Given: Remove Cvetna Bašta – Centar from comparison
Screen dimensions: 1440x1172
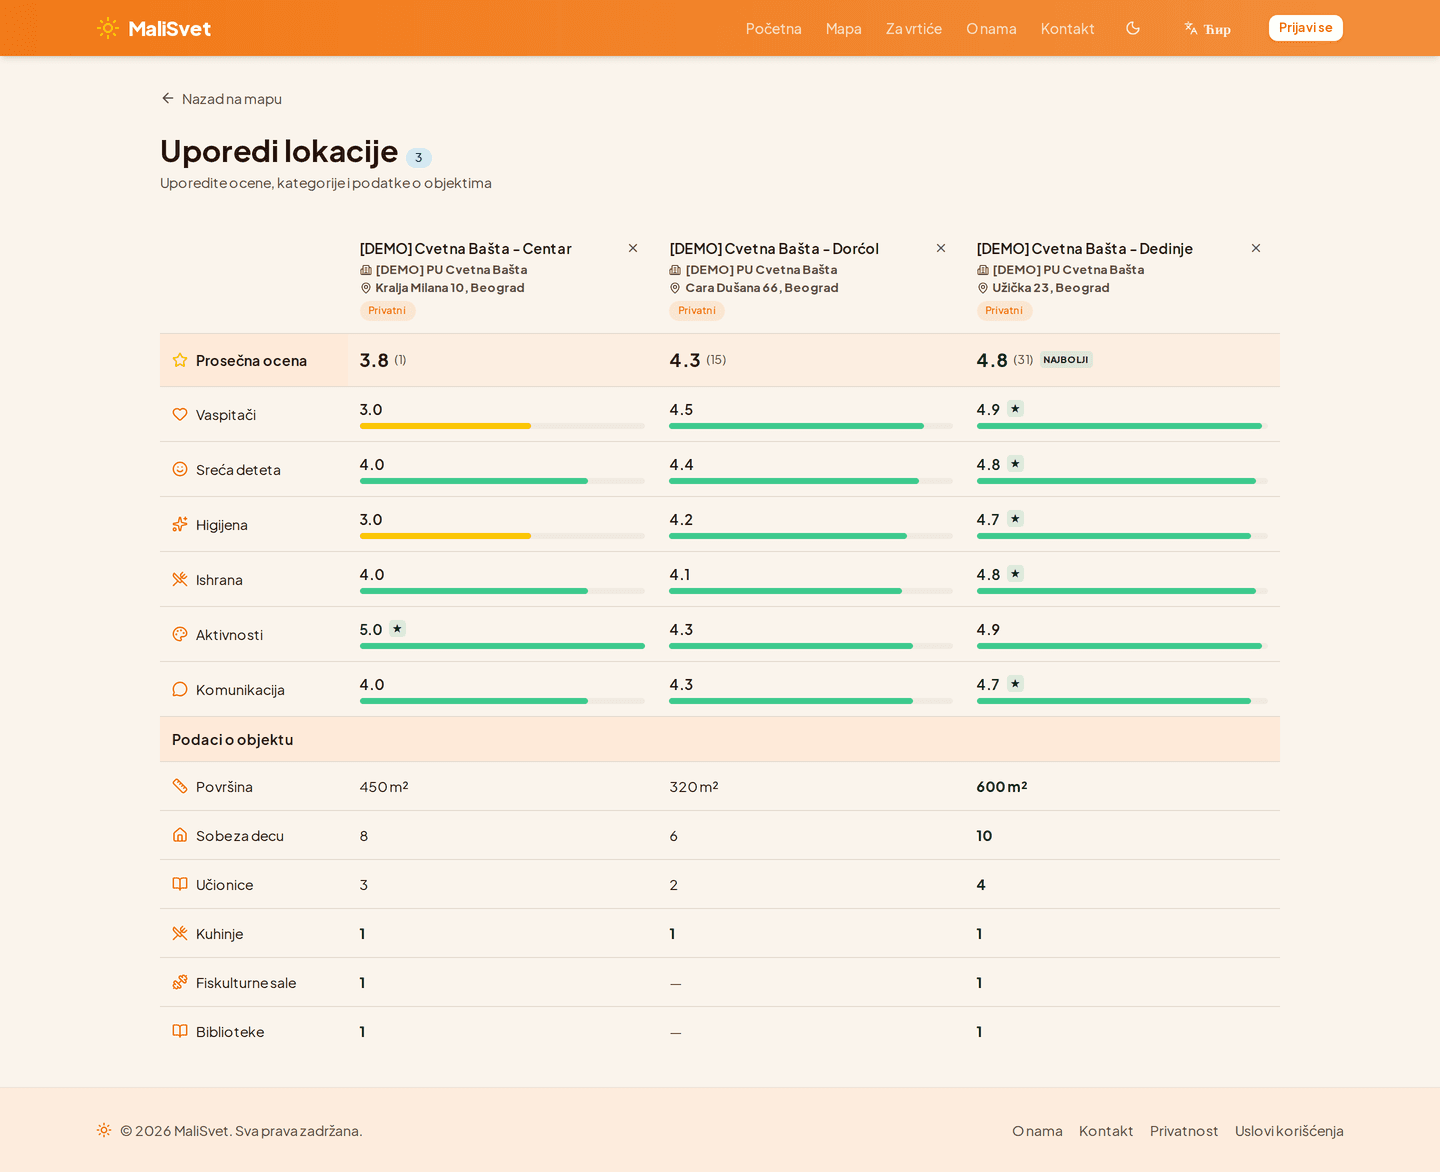Looking at the screenshot, I should point(633,247).
